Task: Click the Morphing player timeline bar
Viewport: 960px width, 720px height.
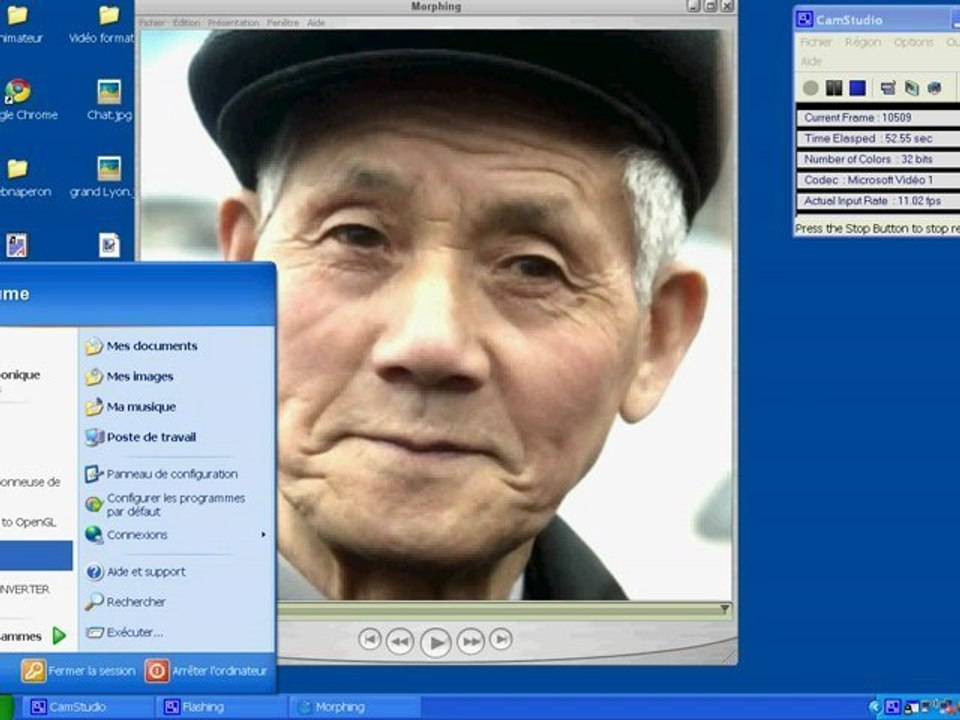Action: click(505, 609)
